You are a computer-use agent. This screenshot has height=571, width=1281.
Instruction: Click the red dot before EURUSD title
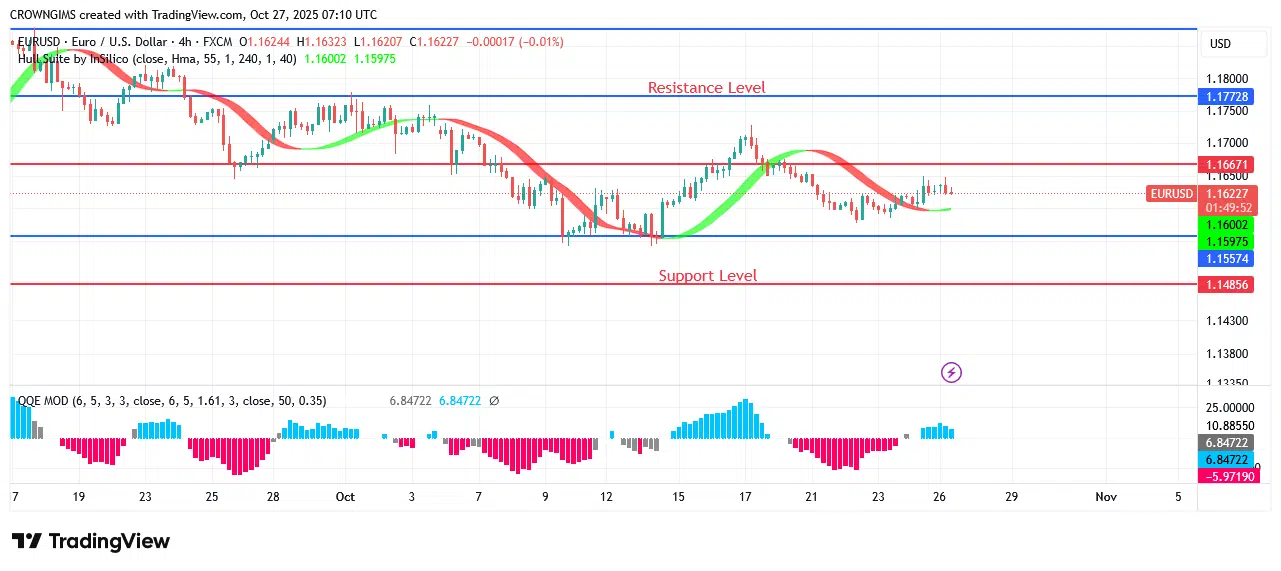click(12, 43)
